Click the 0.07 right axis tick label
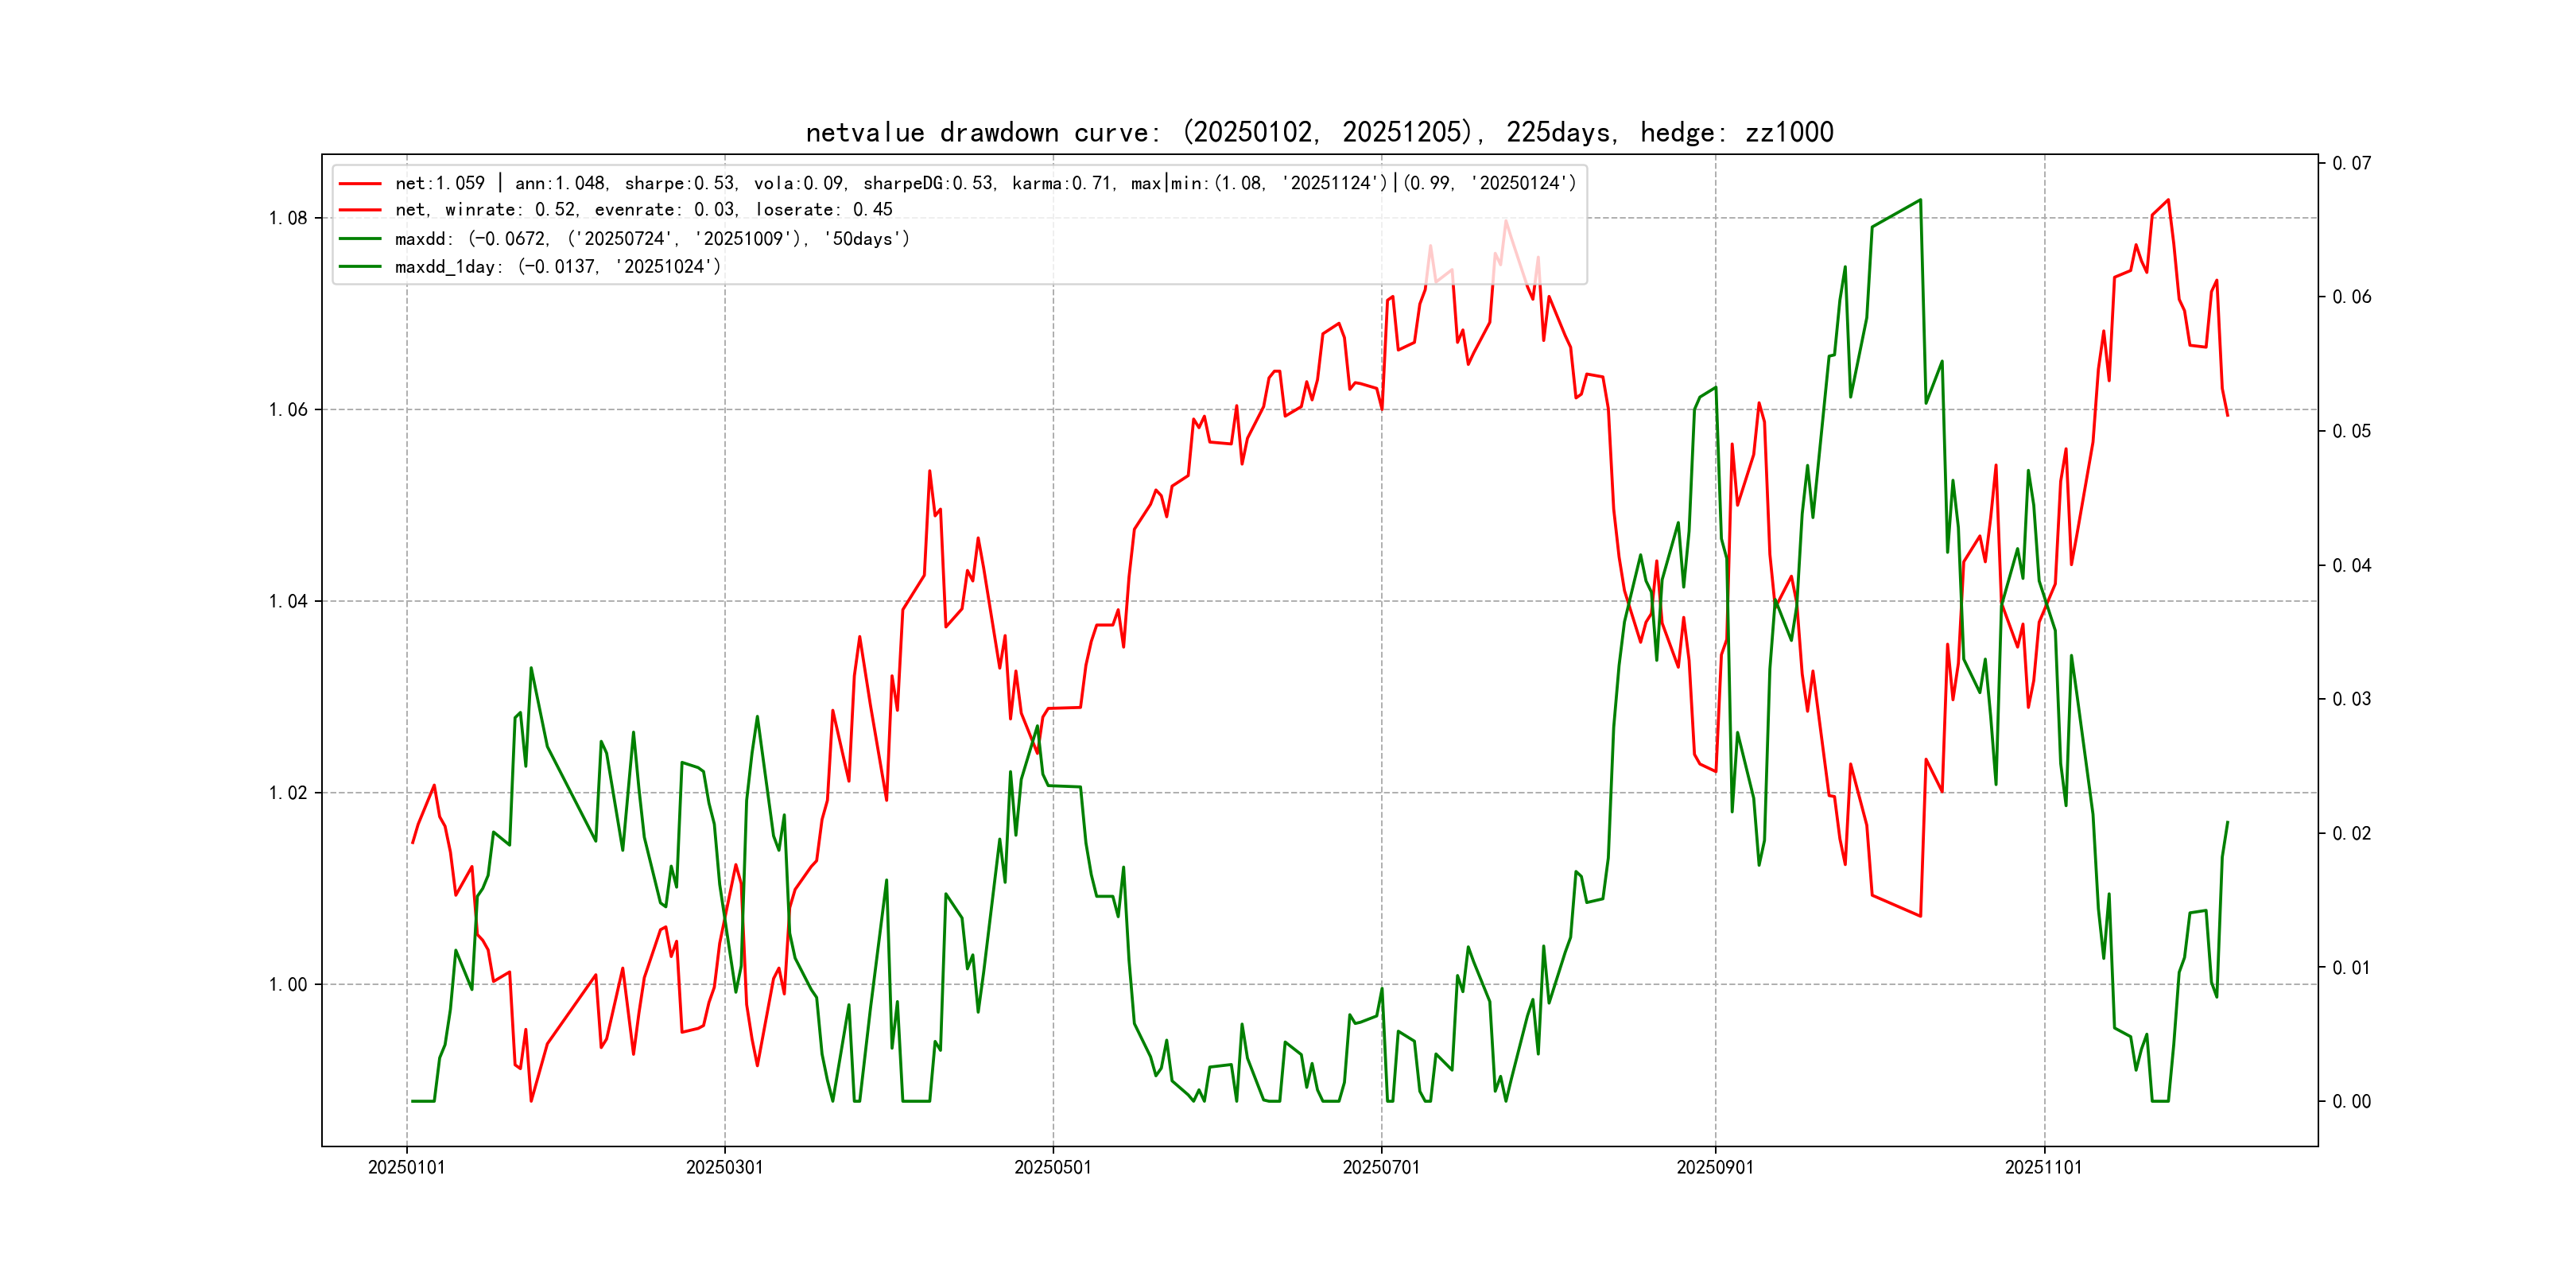Screen dimensions: 2576x1288 click(x=2351, y=164)
